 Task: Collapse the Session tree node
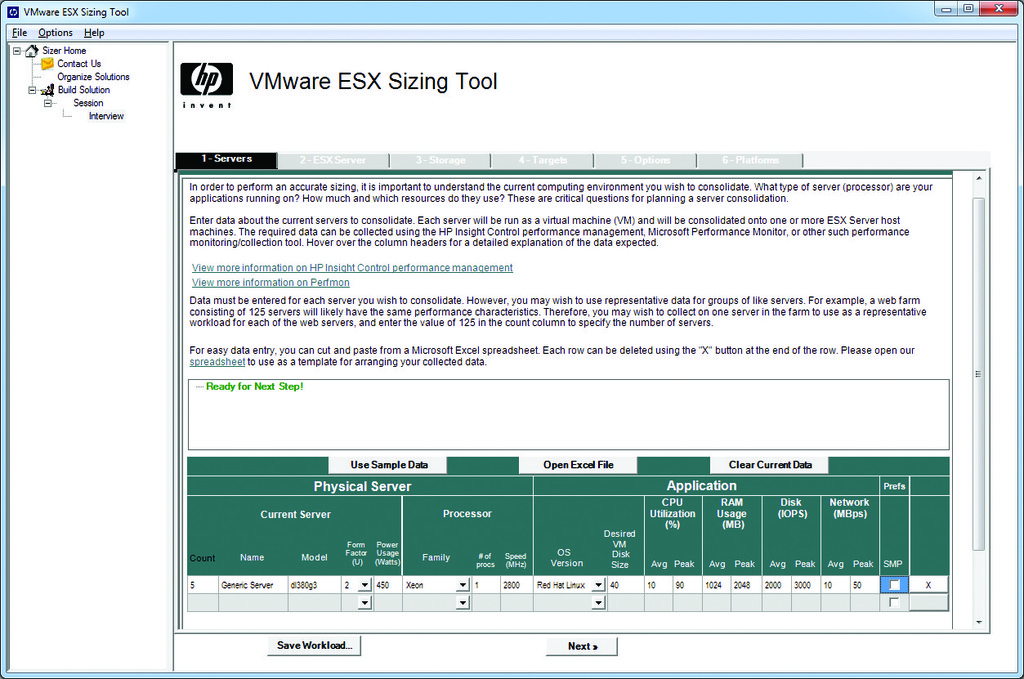click(48, 103)
